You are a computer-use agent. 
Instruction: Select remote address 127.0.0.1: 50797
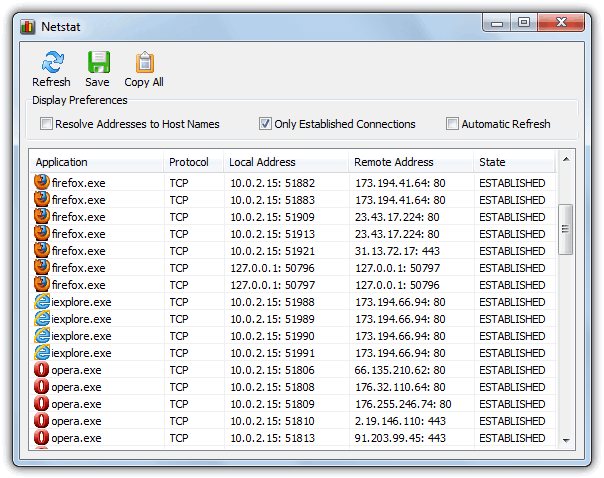click(x=397, y=268)
